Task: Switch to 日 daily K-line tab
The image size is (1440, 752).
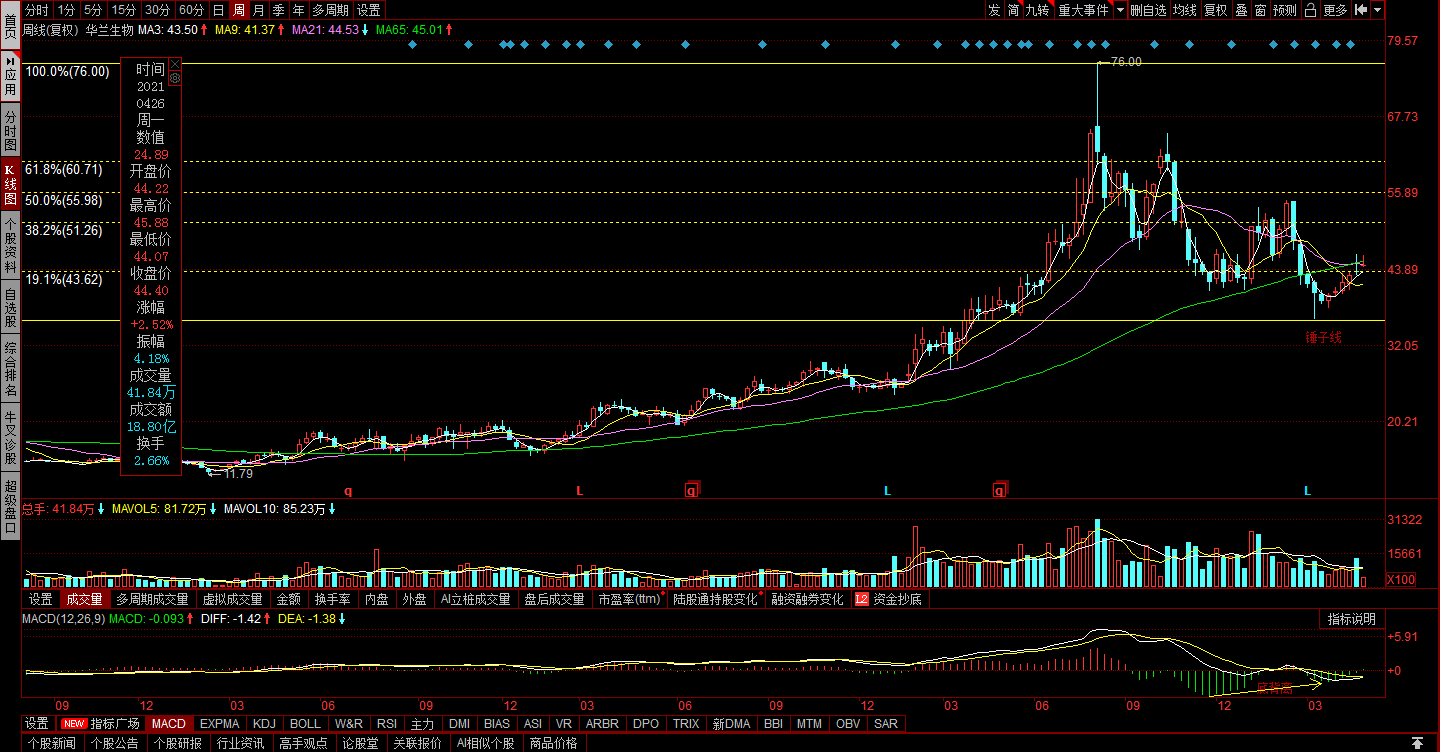Action: click(218, 10)
